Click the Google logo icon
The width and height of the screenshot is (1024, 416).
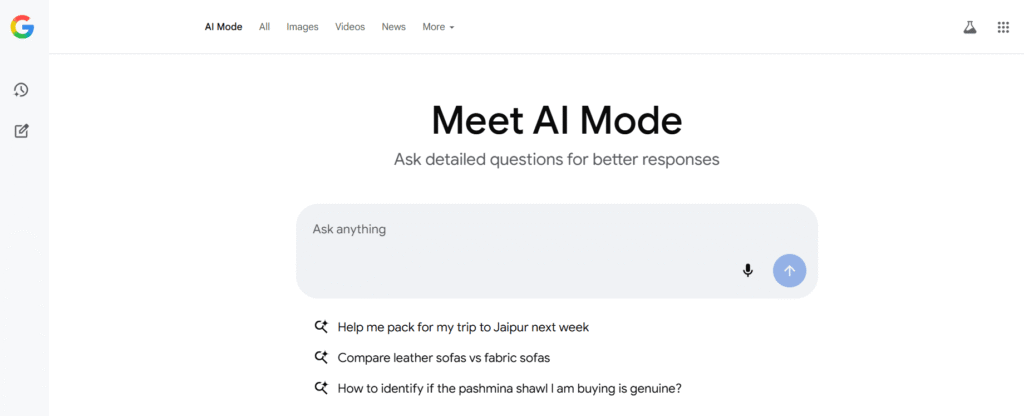pos(22,27)
